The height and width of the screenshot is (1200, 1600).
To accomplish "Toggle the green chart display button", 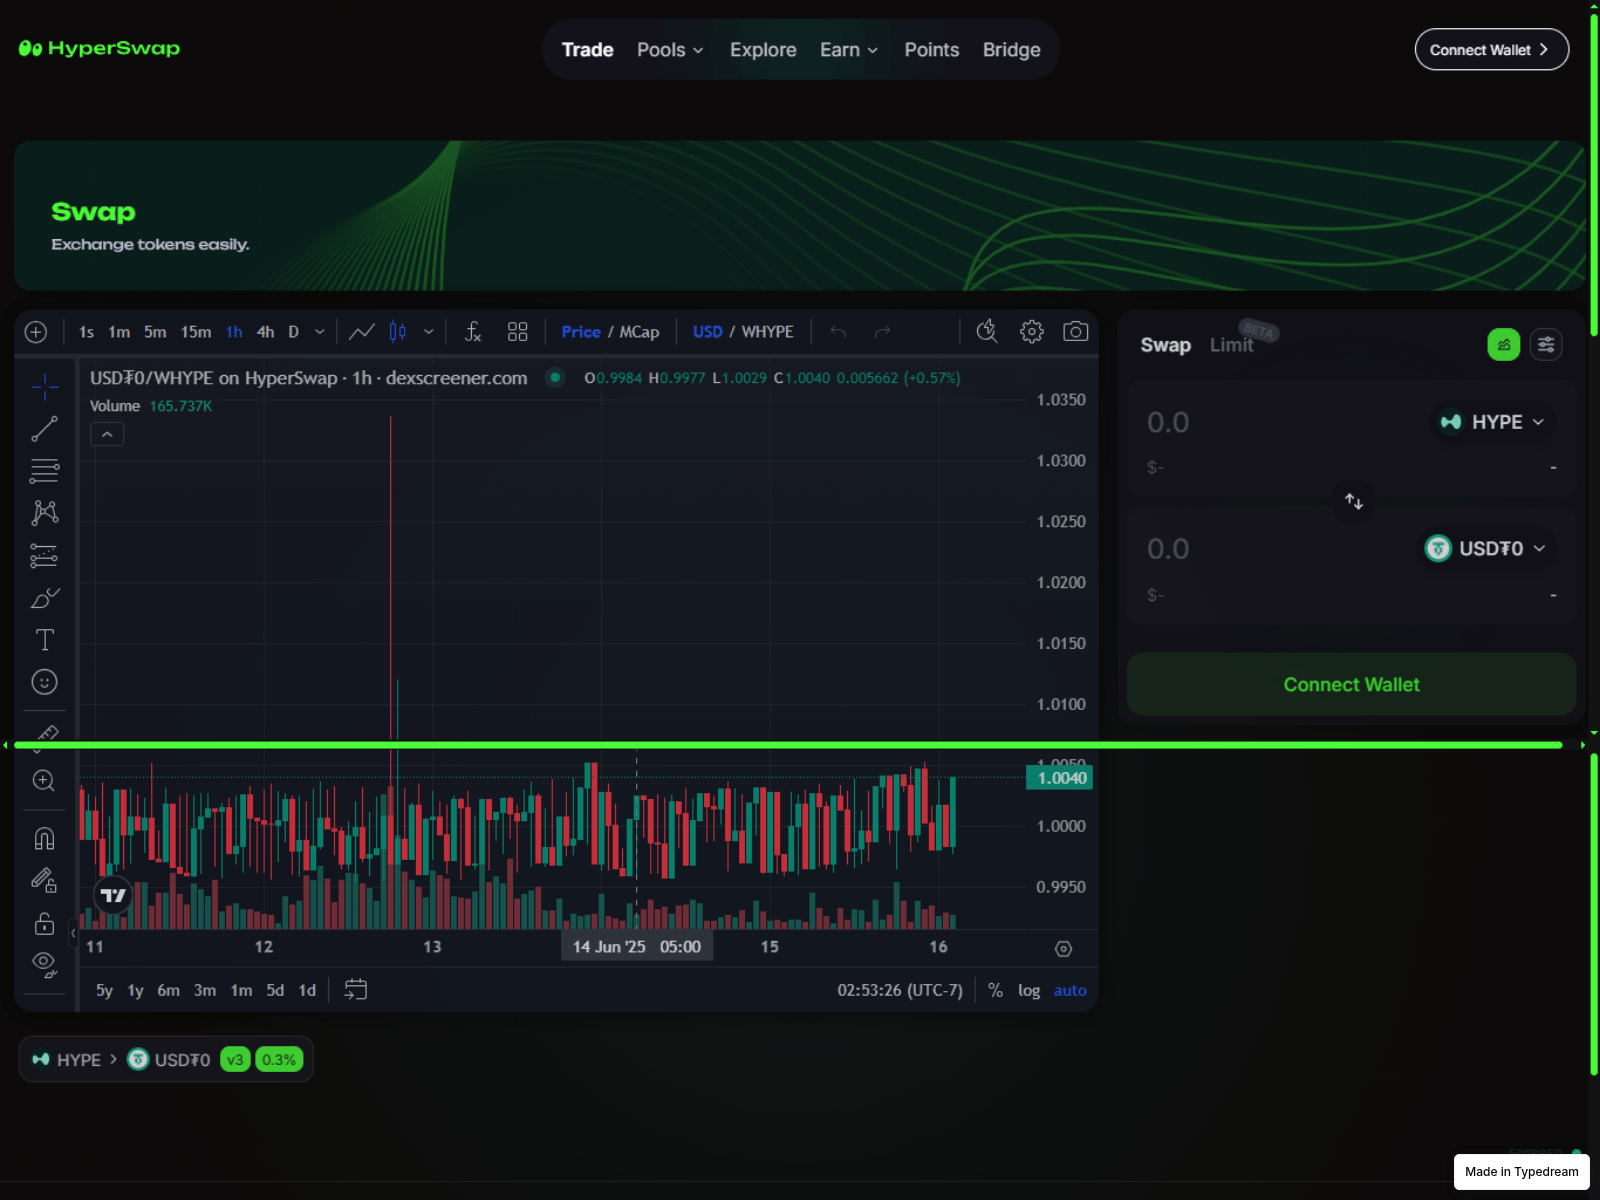I will coord(1504,345).
